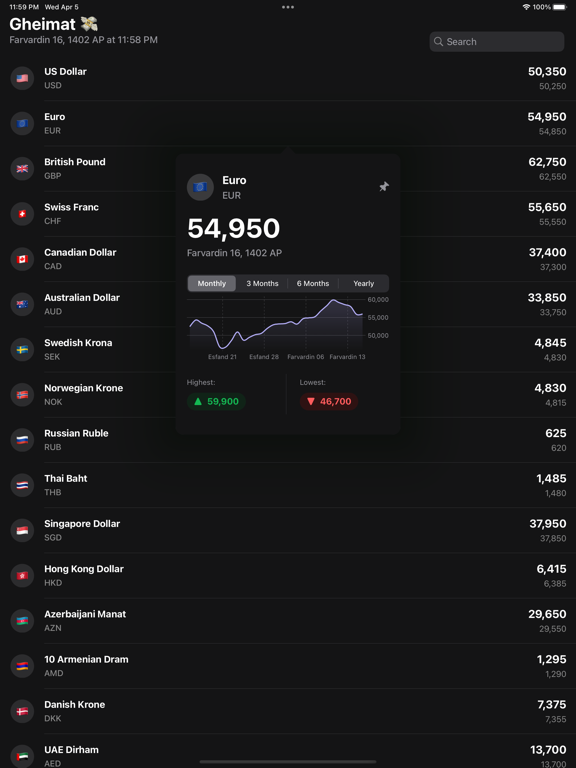Click the Swiss flag icon for CHF
The height and width of the screenshot is (768, 576).
pos(22,214)
